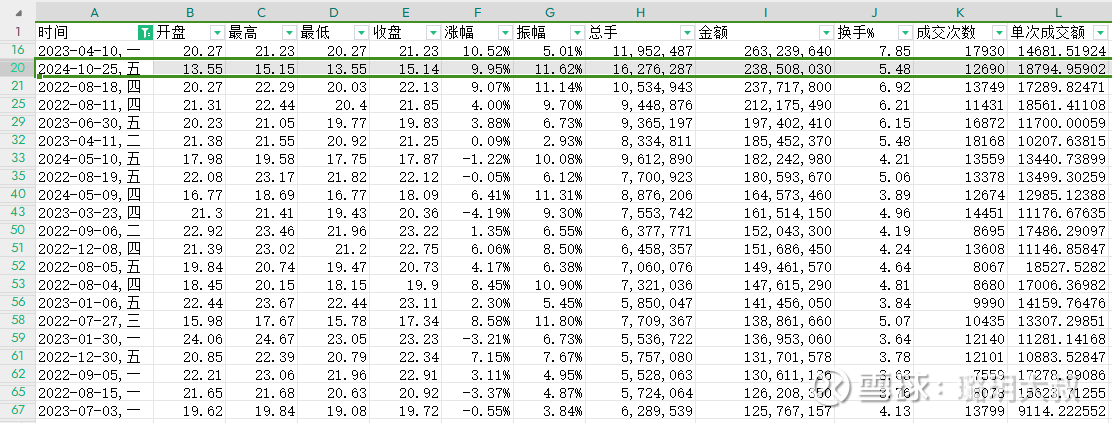The width and height of the screenshot is (1112, 423).
Task: Select column C header
Action: pos(262,12)
